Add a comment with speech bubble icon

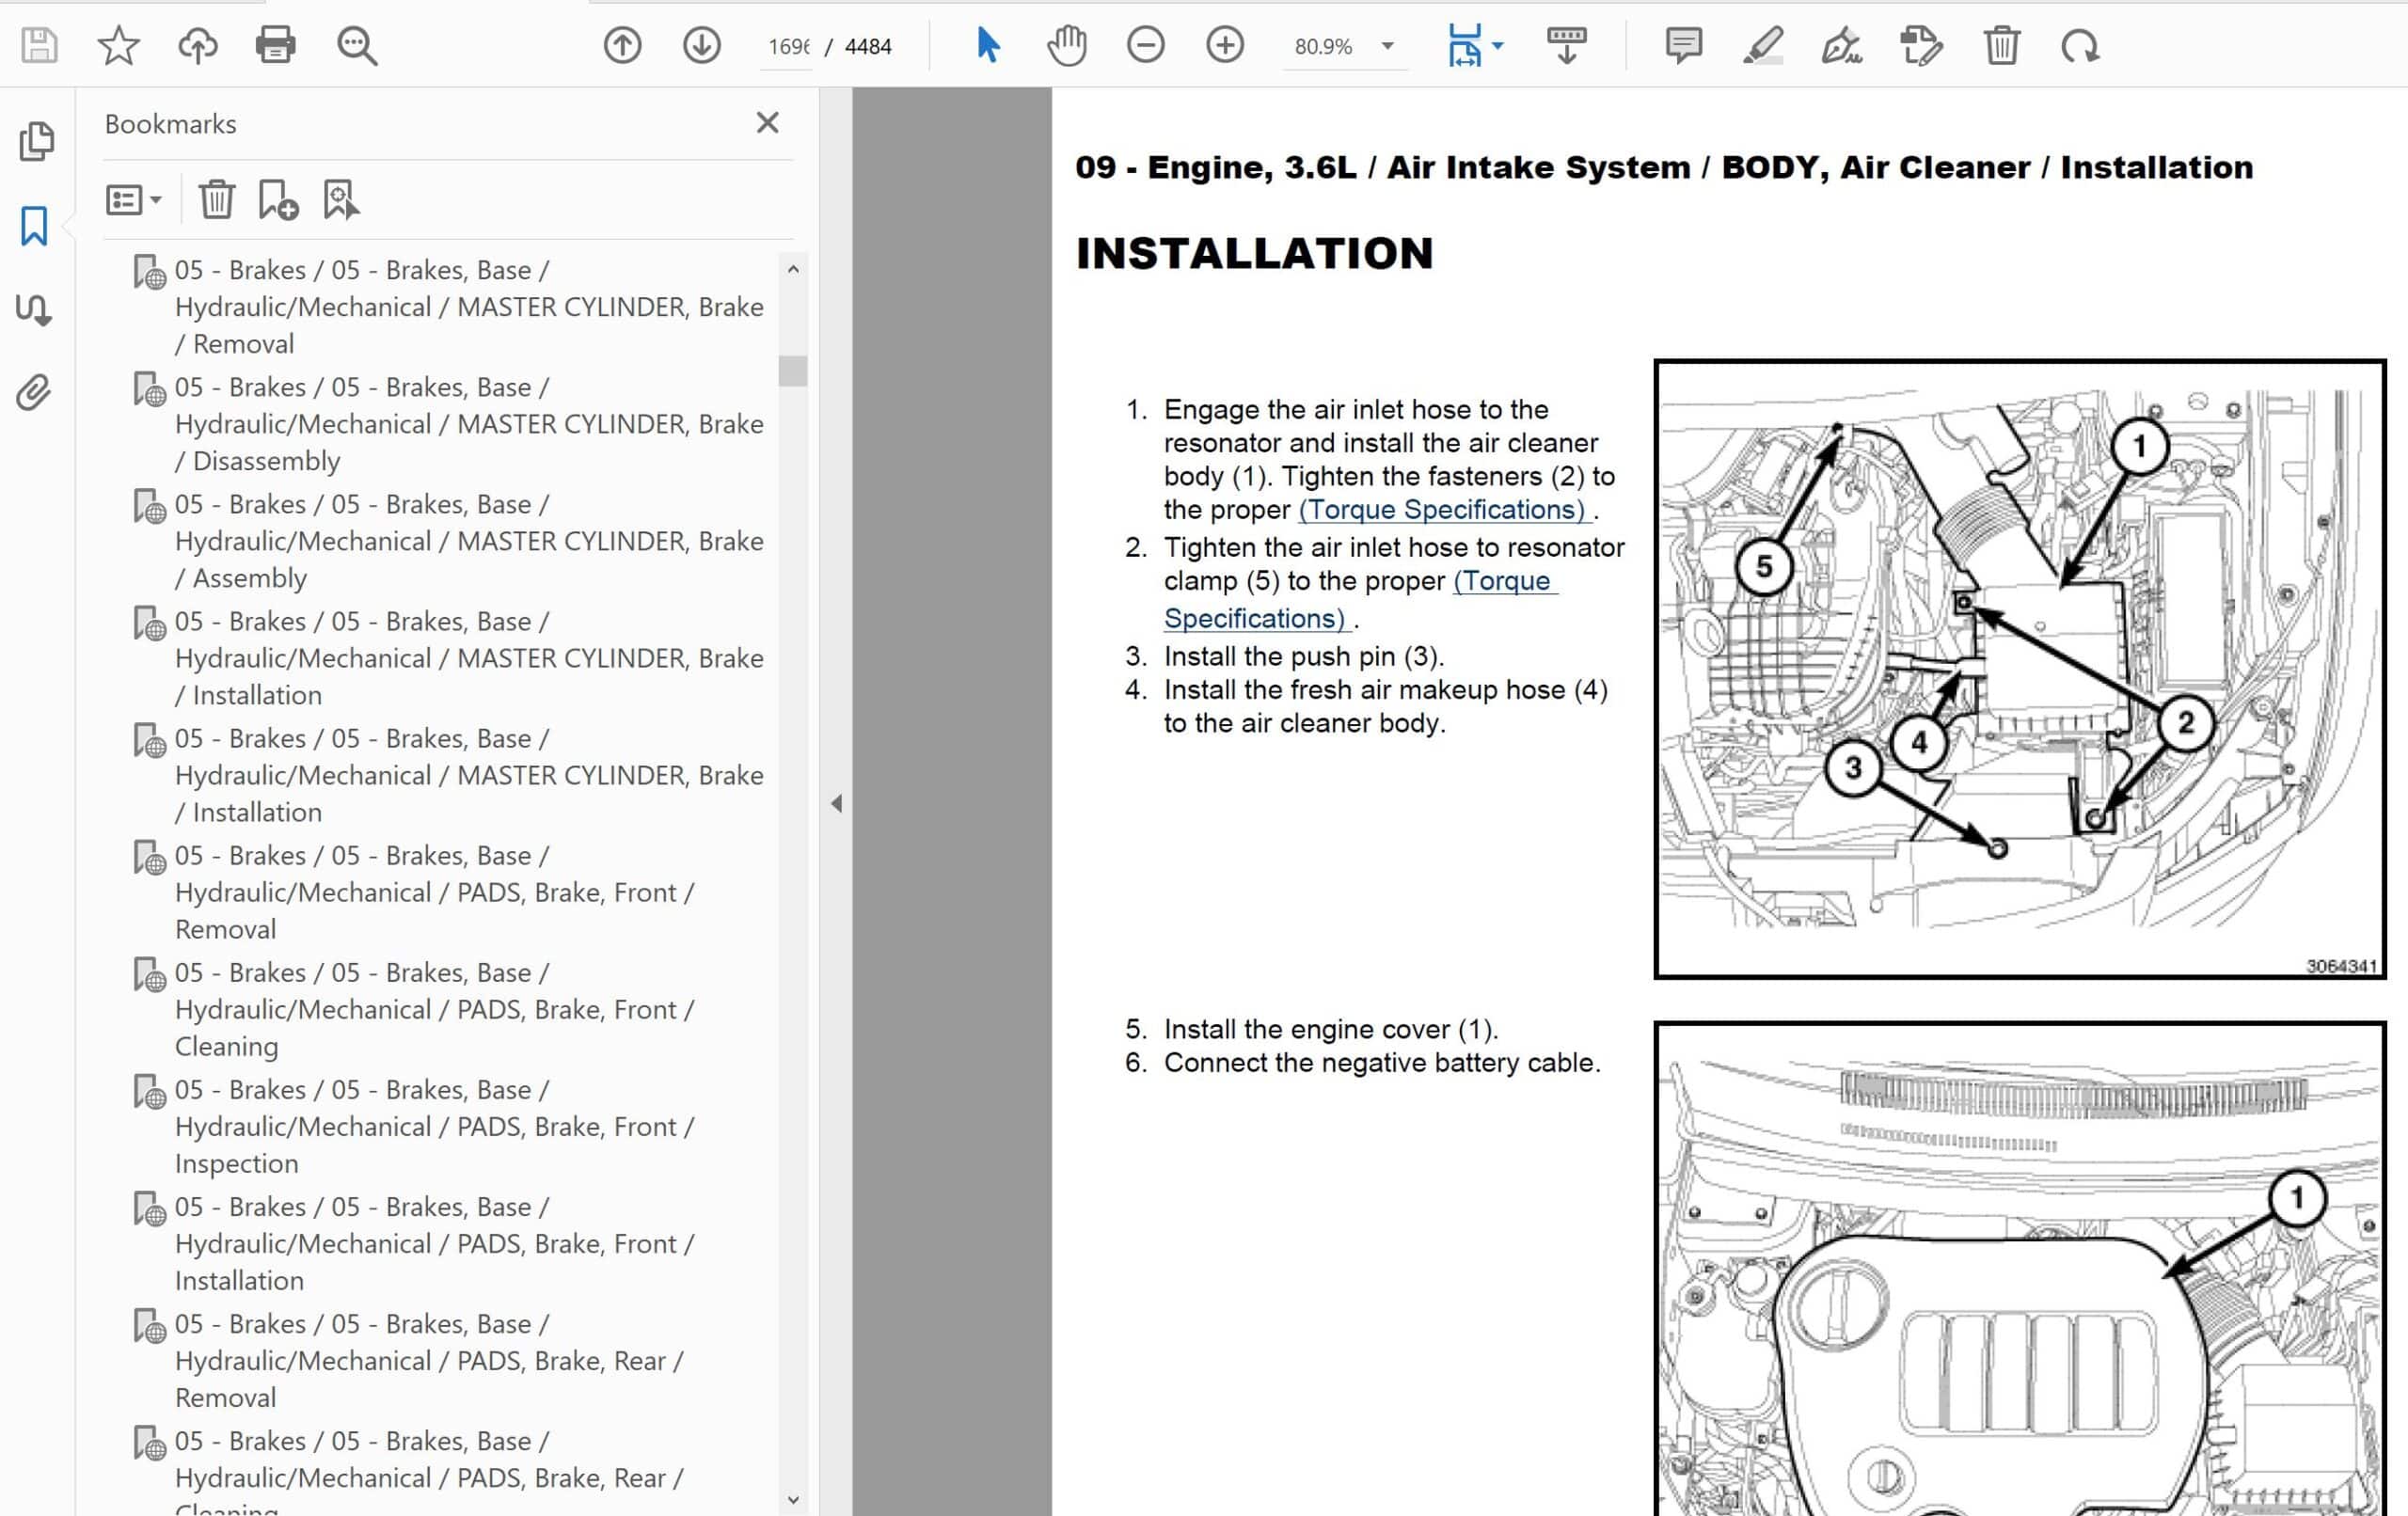[1684, 46]
